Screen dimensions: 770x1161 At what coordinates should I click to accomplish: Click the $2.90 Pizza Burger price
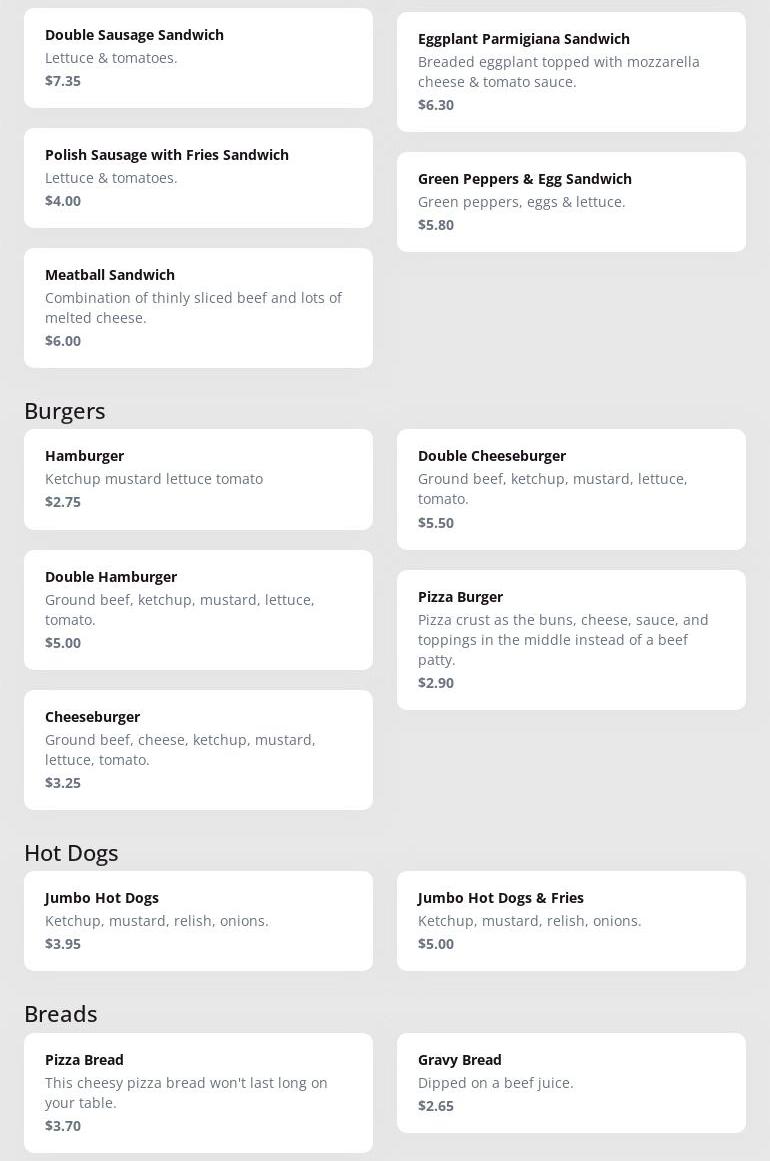436,683
